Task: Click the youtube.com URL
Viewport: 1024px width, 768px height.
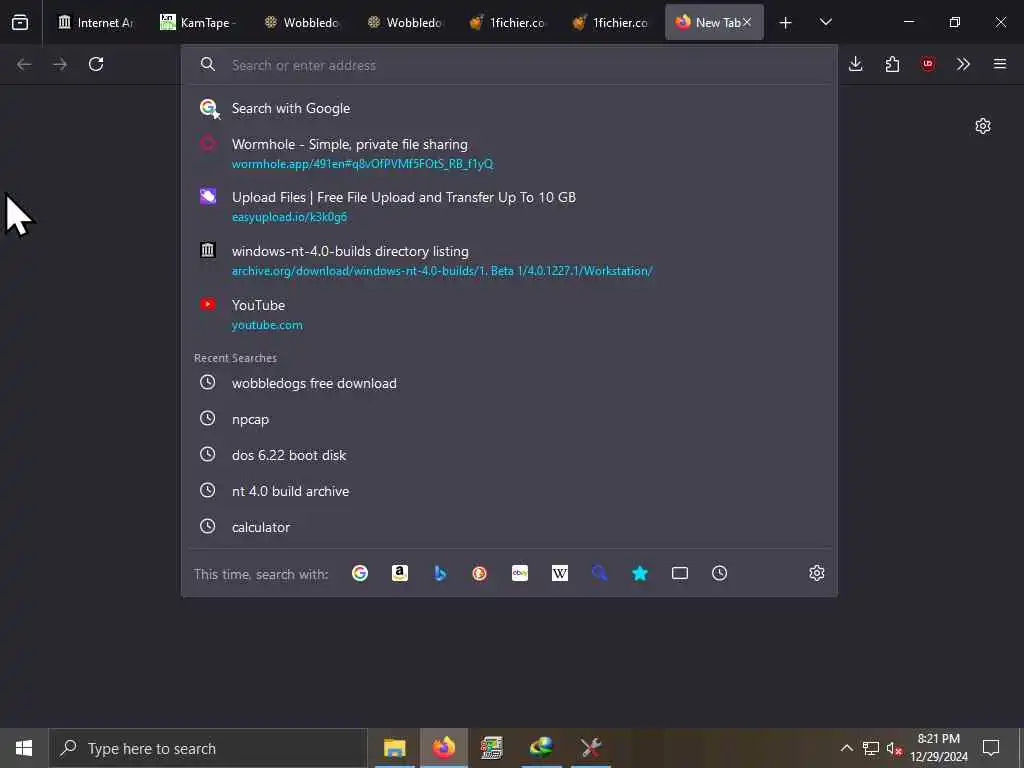Action: (x=267, y=325)
